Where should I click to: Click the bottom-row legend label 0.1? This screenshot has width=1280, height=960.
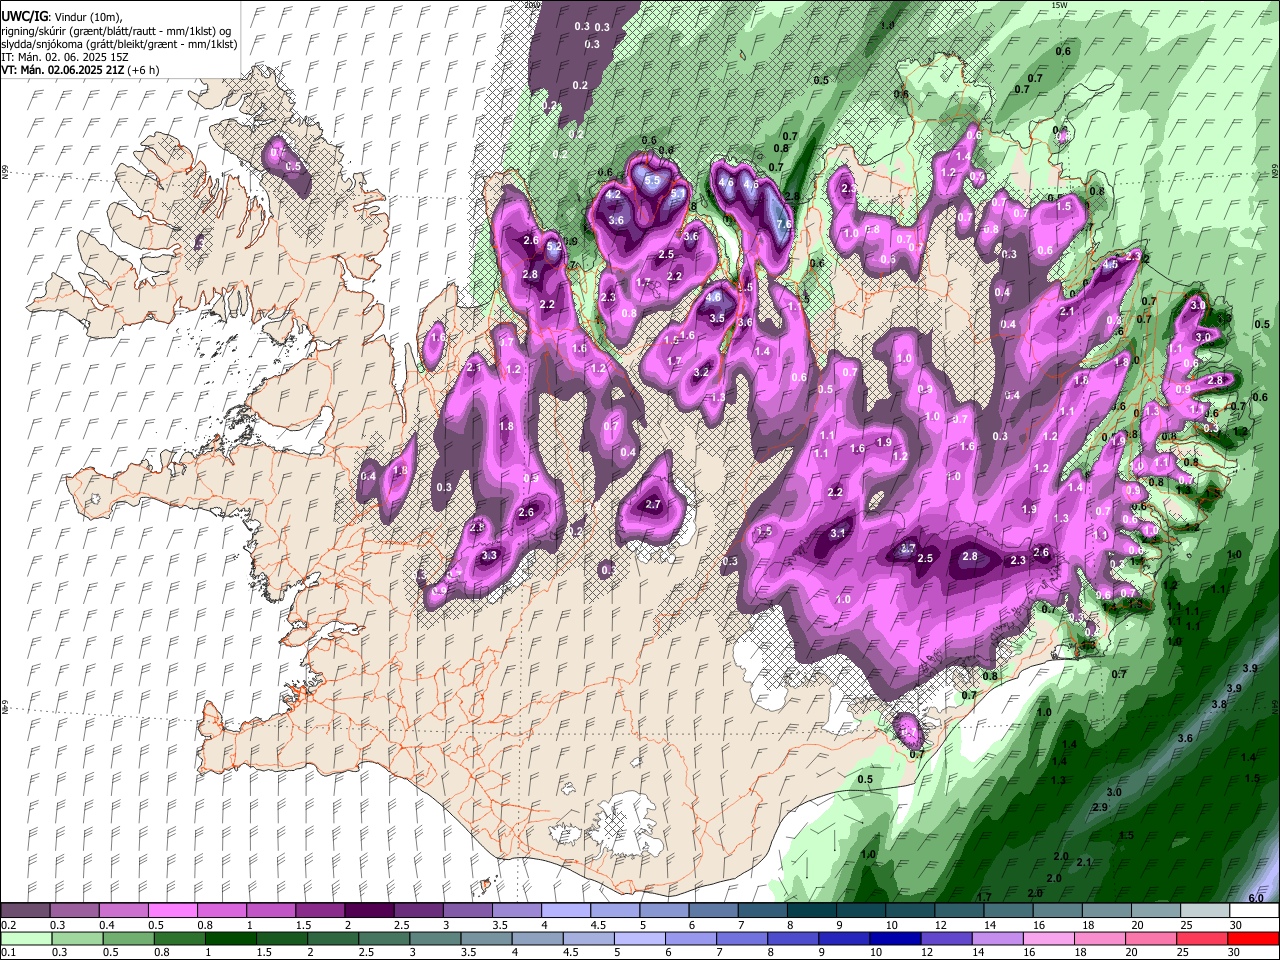click(8, 953)
